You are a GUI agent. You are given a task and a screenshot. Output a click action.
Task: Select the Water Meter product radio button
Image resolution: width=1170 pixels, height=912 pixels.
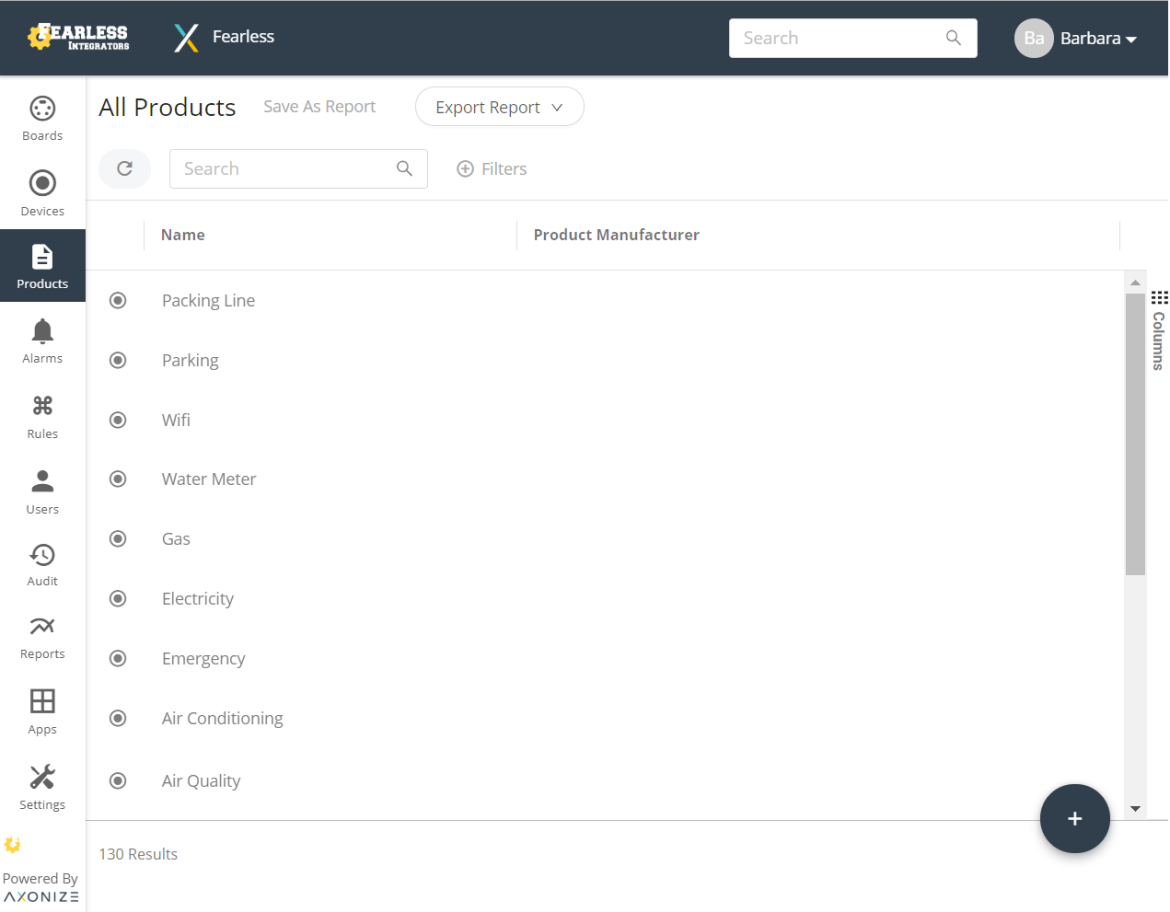click(117, 478)
